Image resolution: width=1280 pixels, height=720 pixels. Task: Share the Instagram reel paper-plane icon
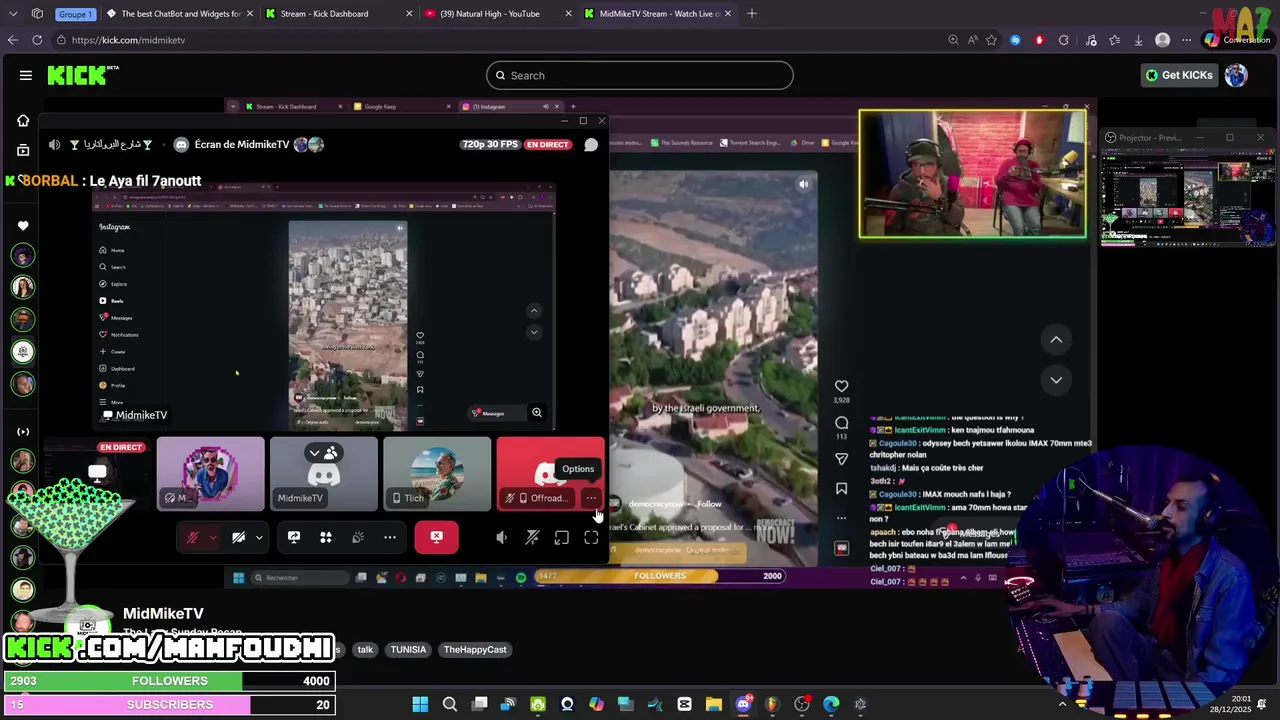tap(841, 459)
